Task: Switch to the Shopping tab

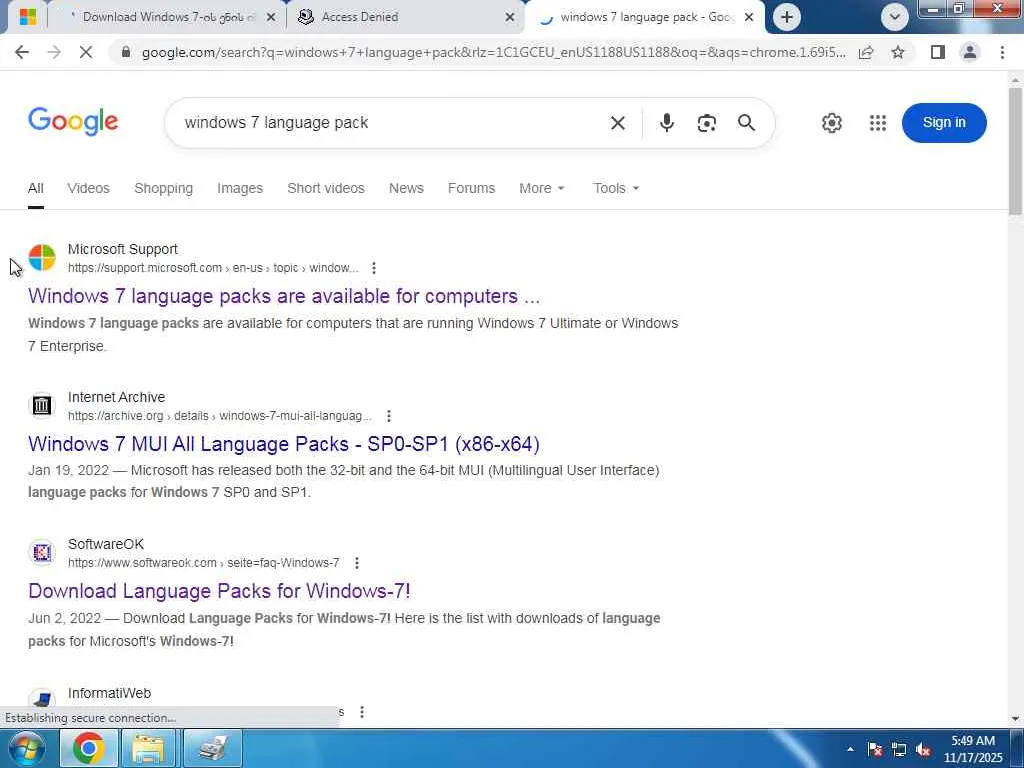Action: point(163,189)
